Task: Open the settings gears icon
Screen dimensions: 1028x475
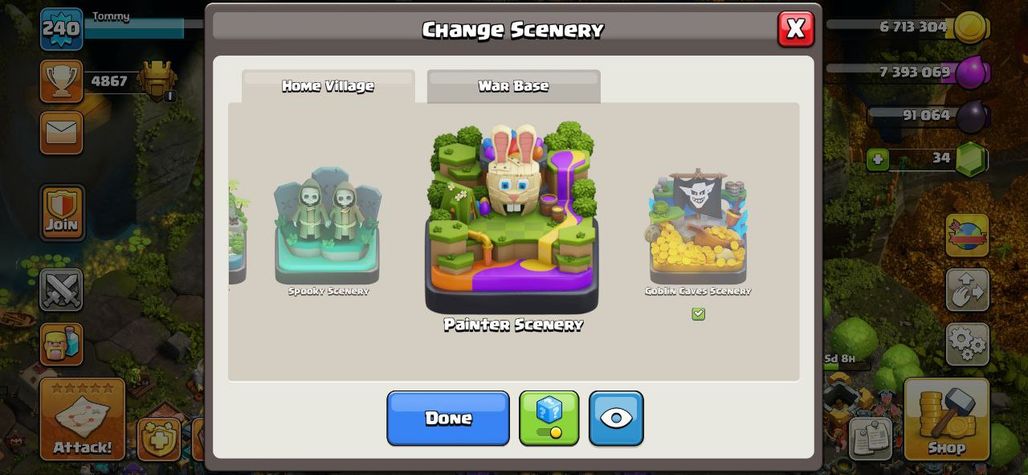Action: (967, 344)
